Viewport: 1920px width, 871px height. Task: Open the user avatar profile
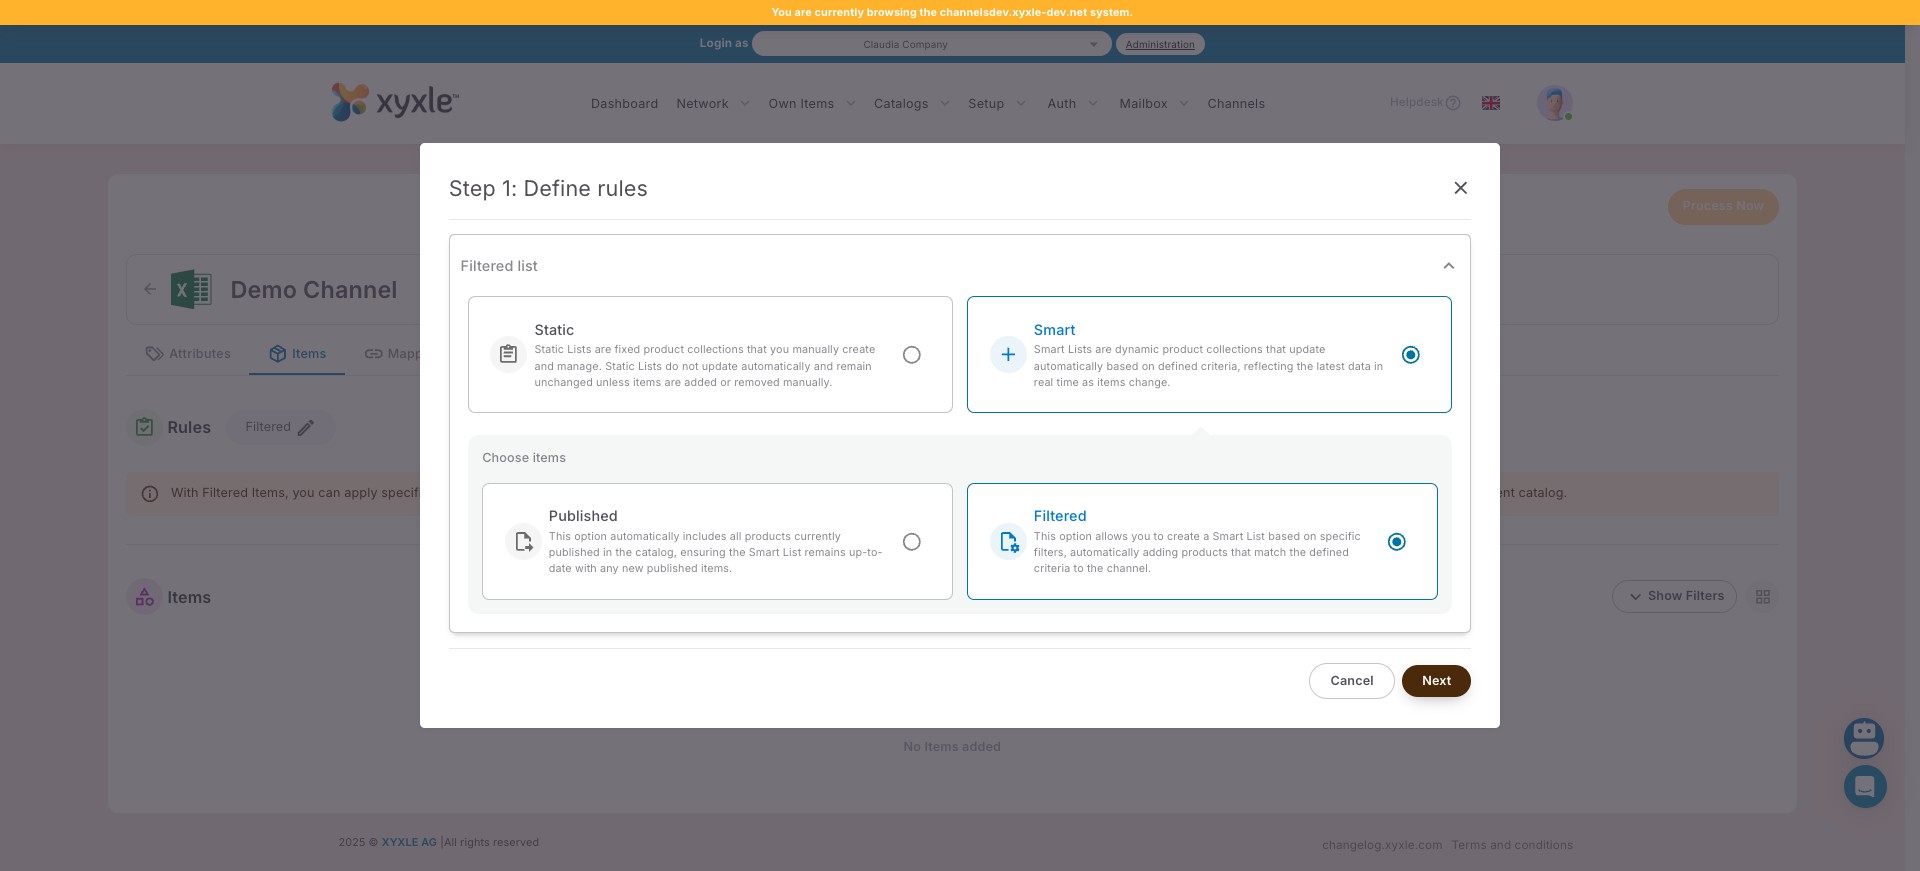1554,103
